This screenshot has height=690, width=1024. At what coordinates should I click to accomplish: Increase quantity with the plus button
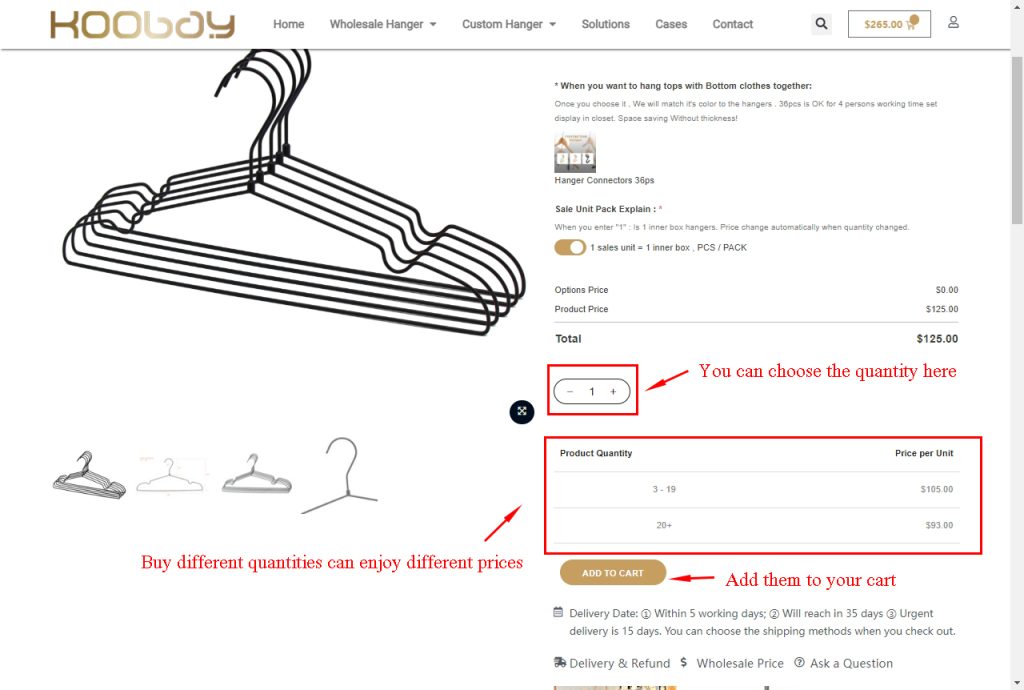coord(613,392)
